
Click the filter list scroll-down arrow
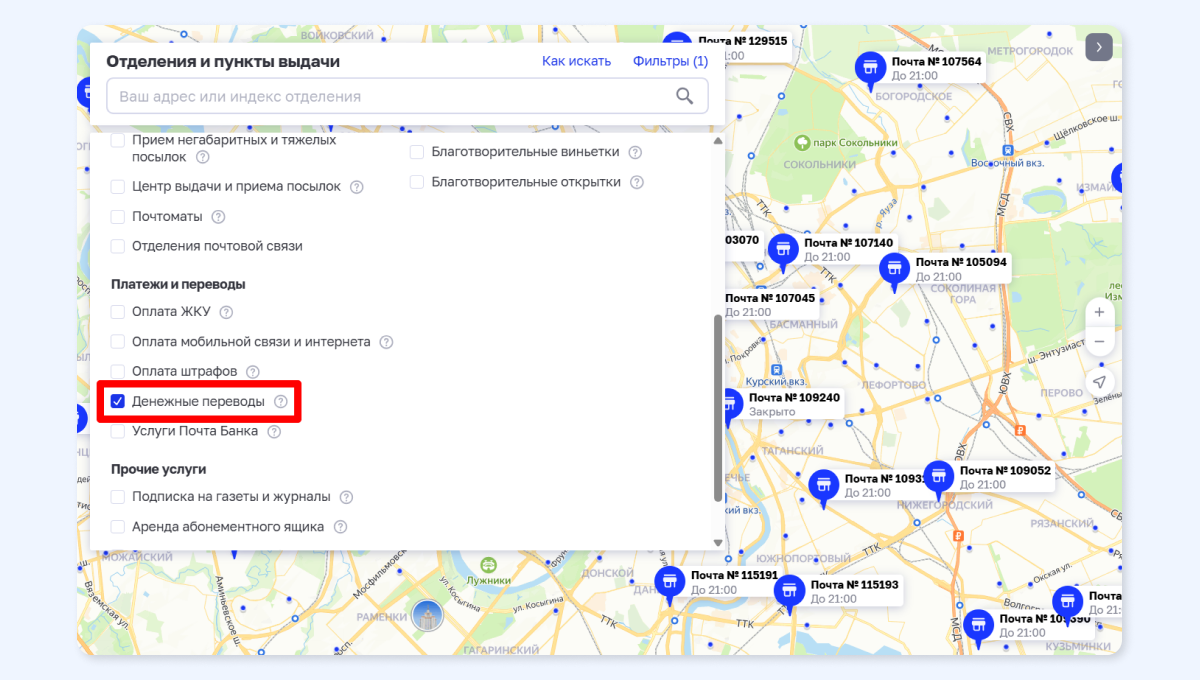[717, 543]
